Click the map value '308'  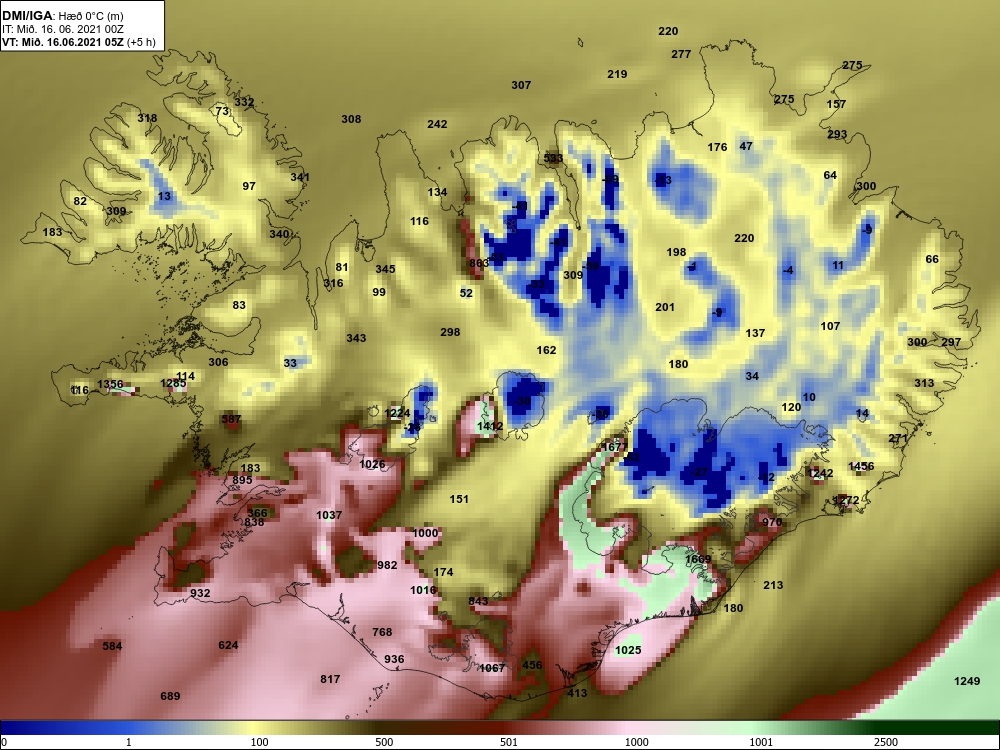(x=351, y=119)
